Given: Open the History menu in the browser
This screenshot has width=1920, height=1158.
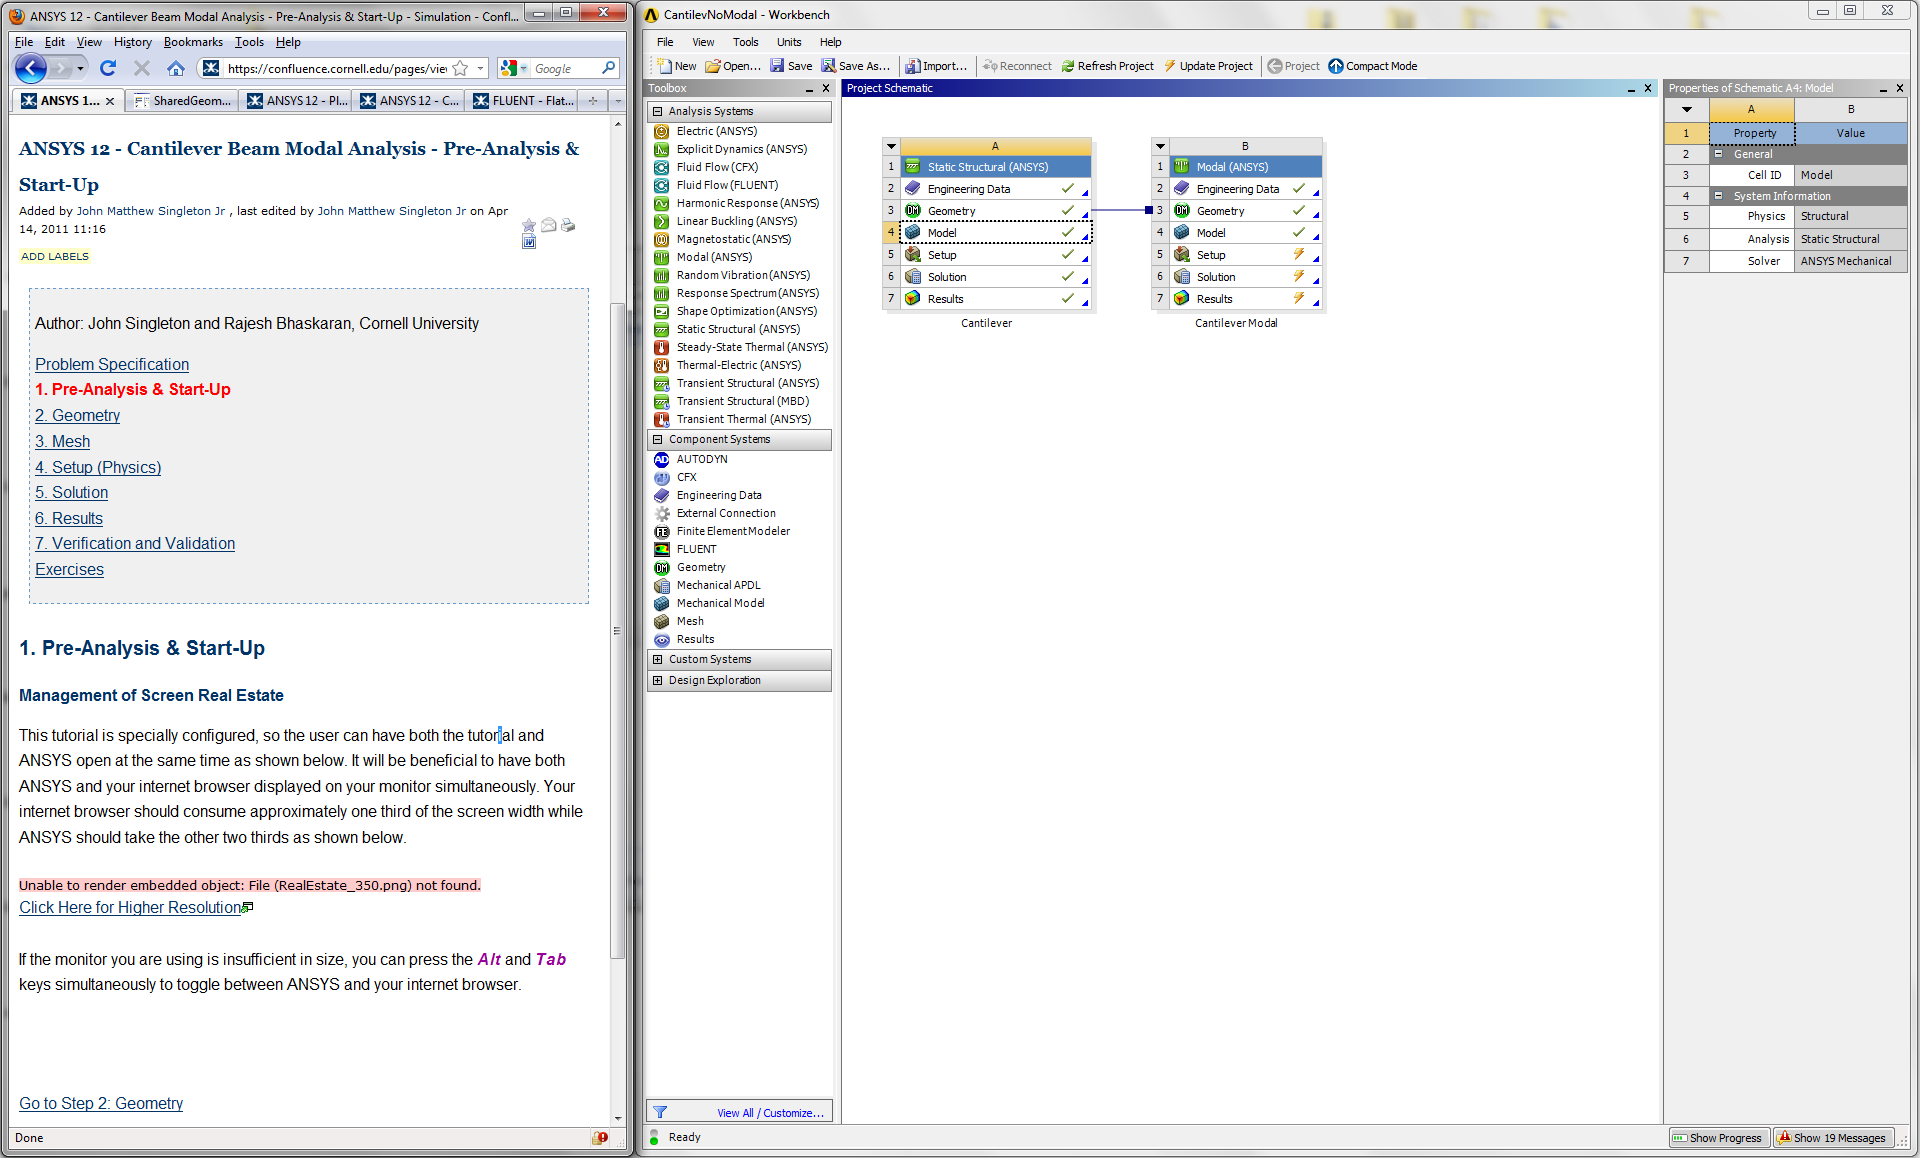Looking at the screenshot, I should (x=133, y=42).
